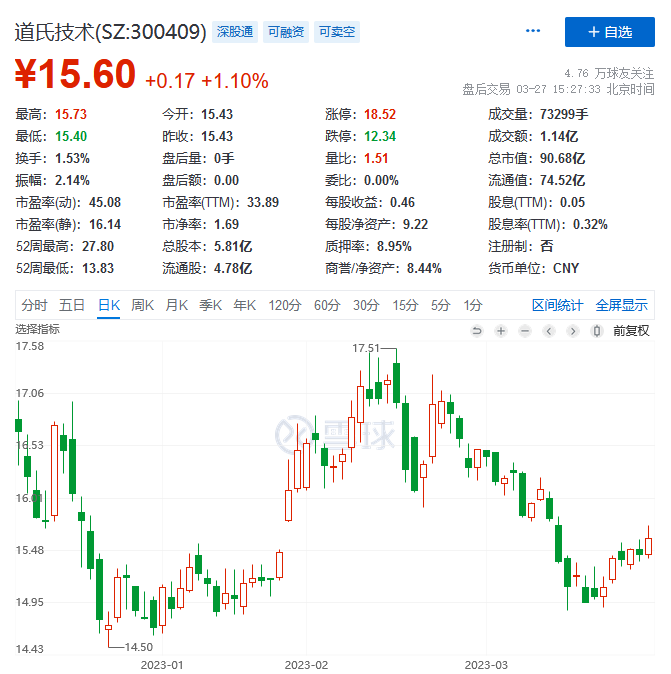
Task: Zoom in chart with plus icon
Action: click(501, 331)
